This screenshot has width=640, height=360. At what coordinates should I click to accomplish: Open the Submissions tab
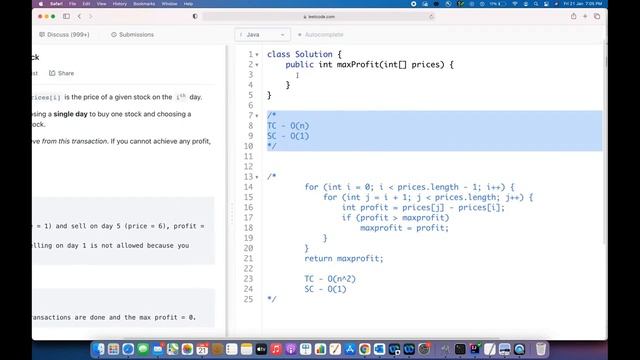point(133,35)
